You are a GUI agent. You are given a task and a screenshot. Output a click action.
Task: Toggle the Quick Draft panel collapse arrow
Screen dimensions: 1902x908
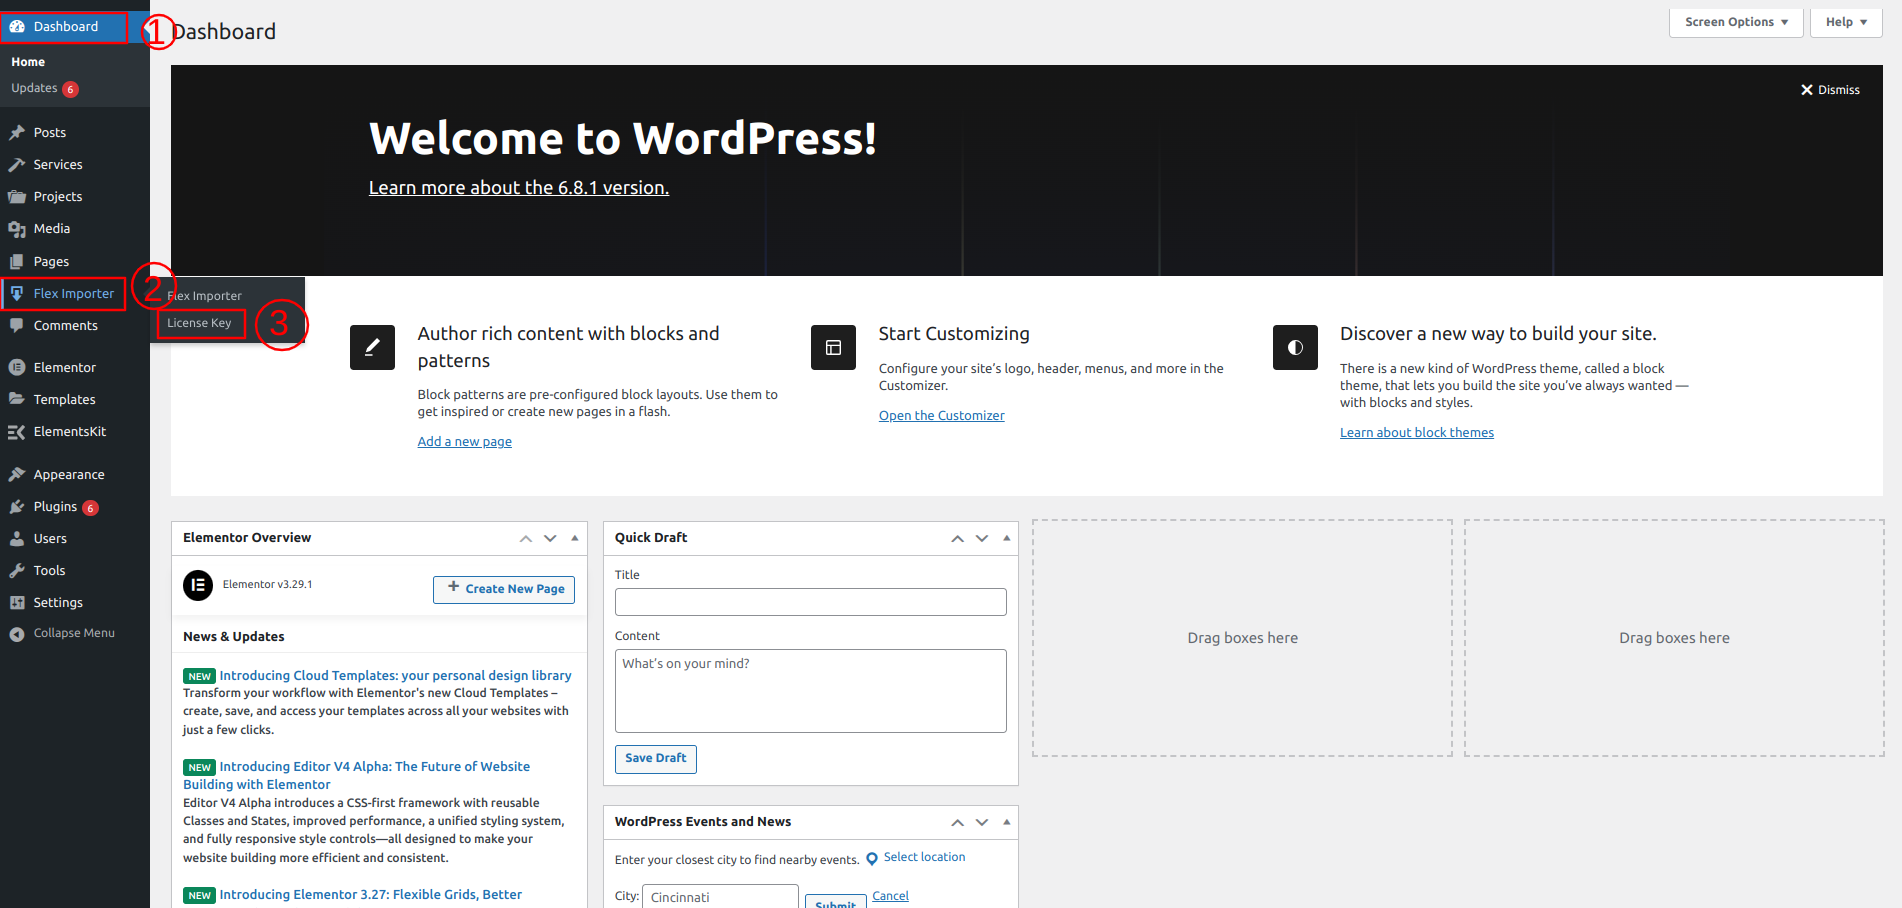click(x=1007, y=538)
